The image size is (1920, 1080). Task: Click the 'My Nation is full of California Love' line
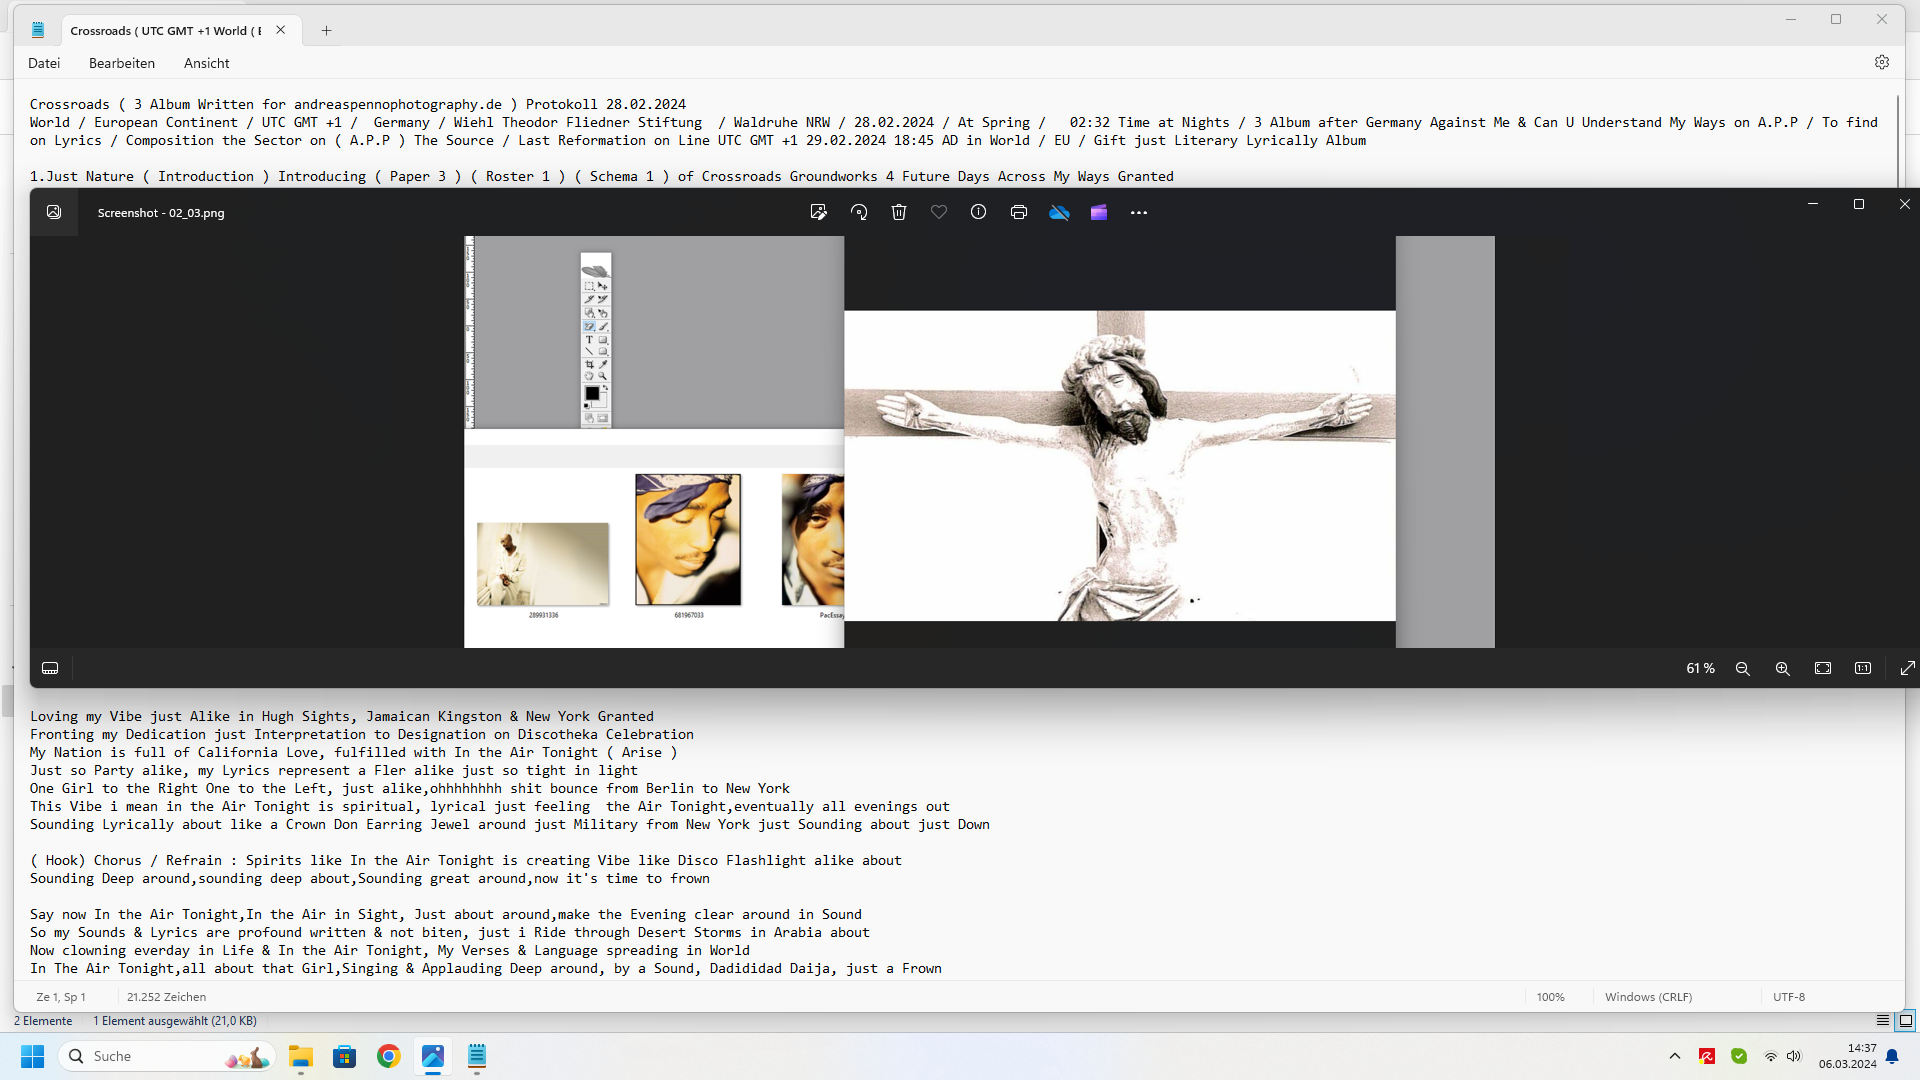pos(353,752)
